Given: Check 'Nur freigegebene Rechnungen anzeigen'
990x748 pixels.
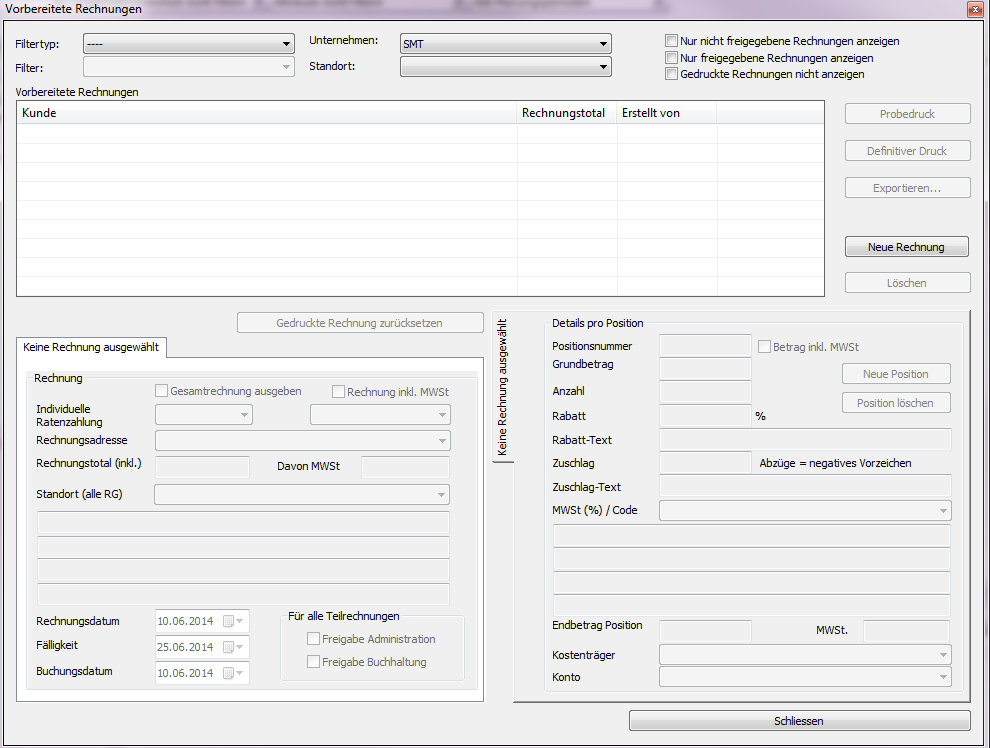Looking at the screenshot, I should coord(671,58).
